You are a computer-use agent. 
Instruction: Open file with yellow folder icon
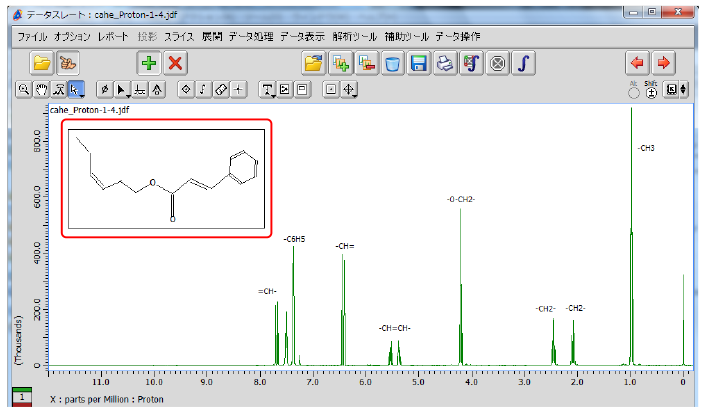pos(42,63)
